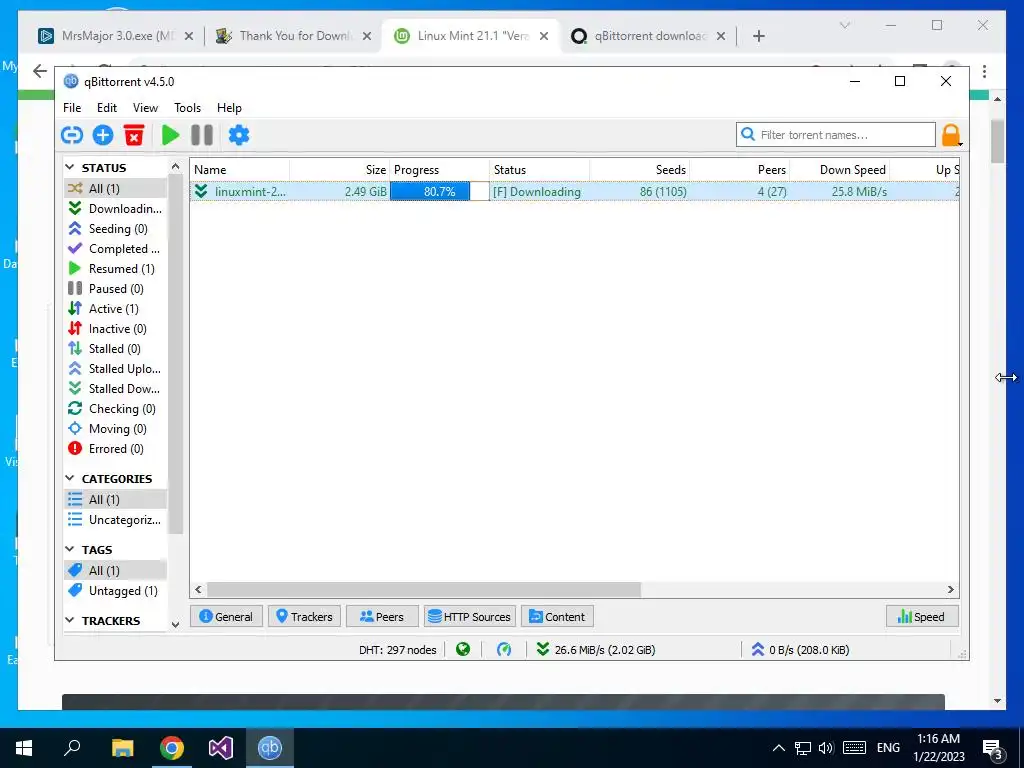
Task: Open the File menu
Action: click(x=72, y=108)
